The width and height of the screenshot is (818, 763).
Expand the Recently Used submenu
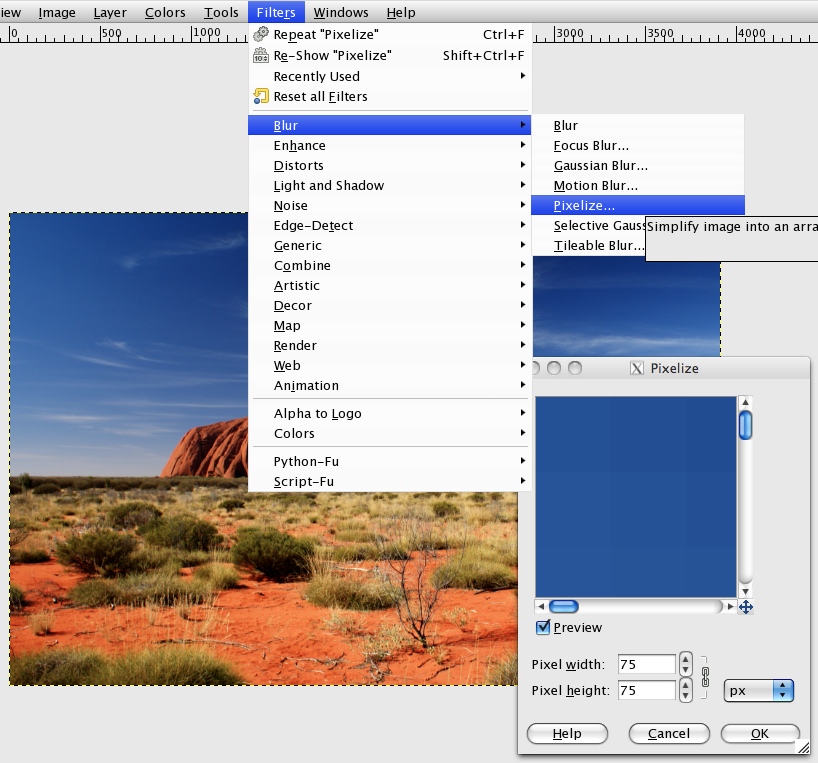tap(390, 76)
